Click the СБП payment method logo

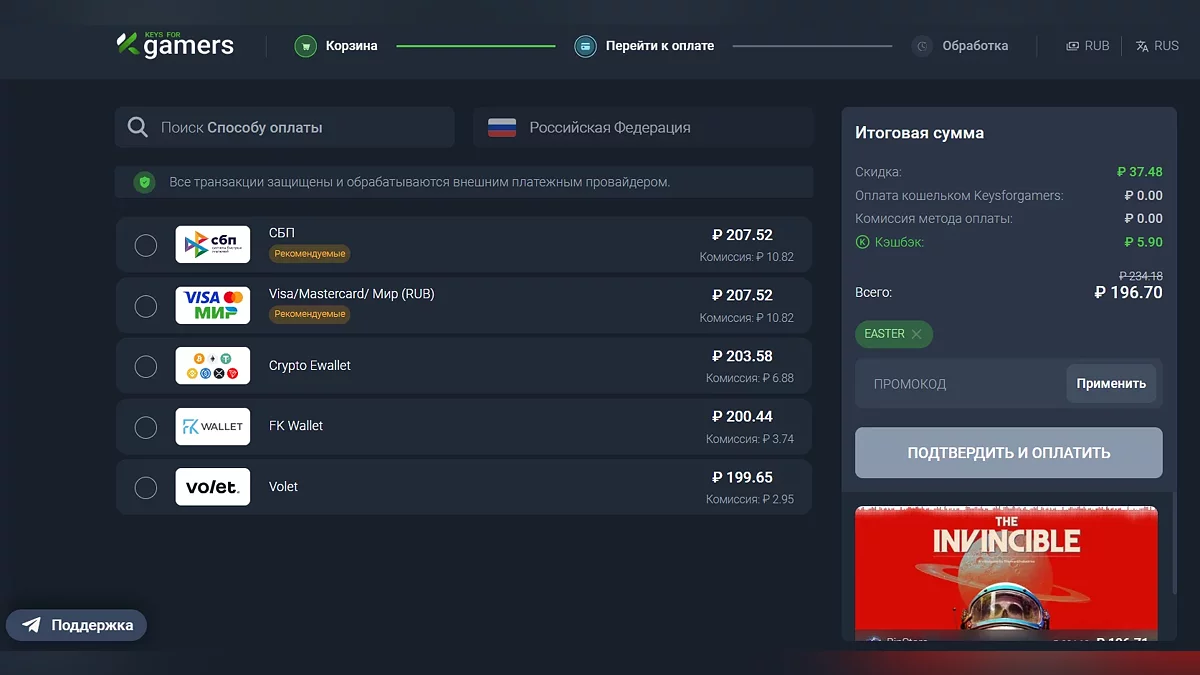tap(212, 243)
